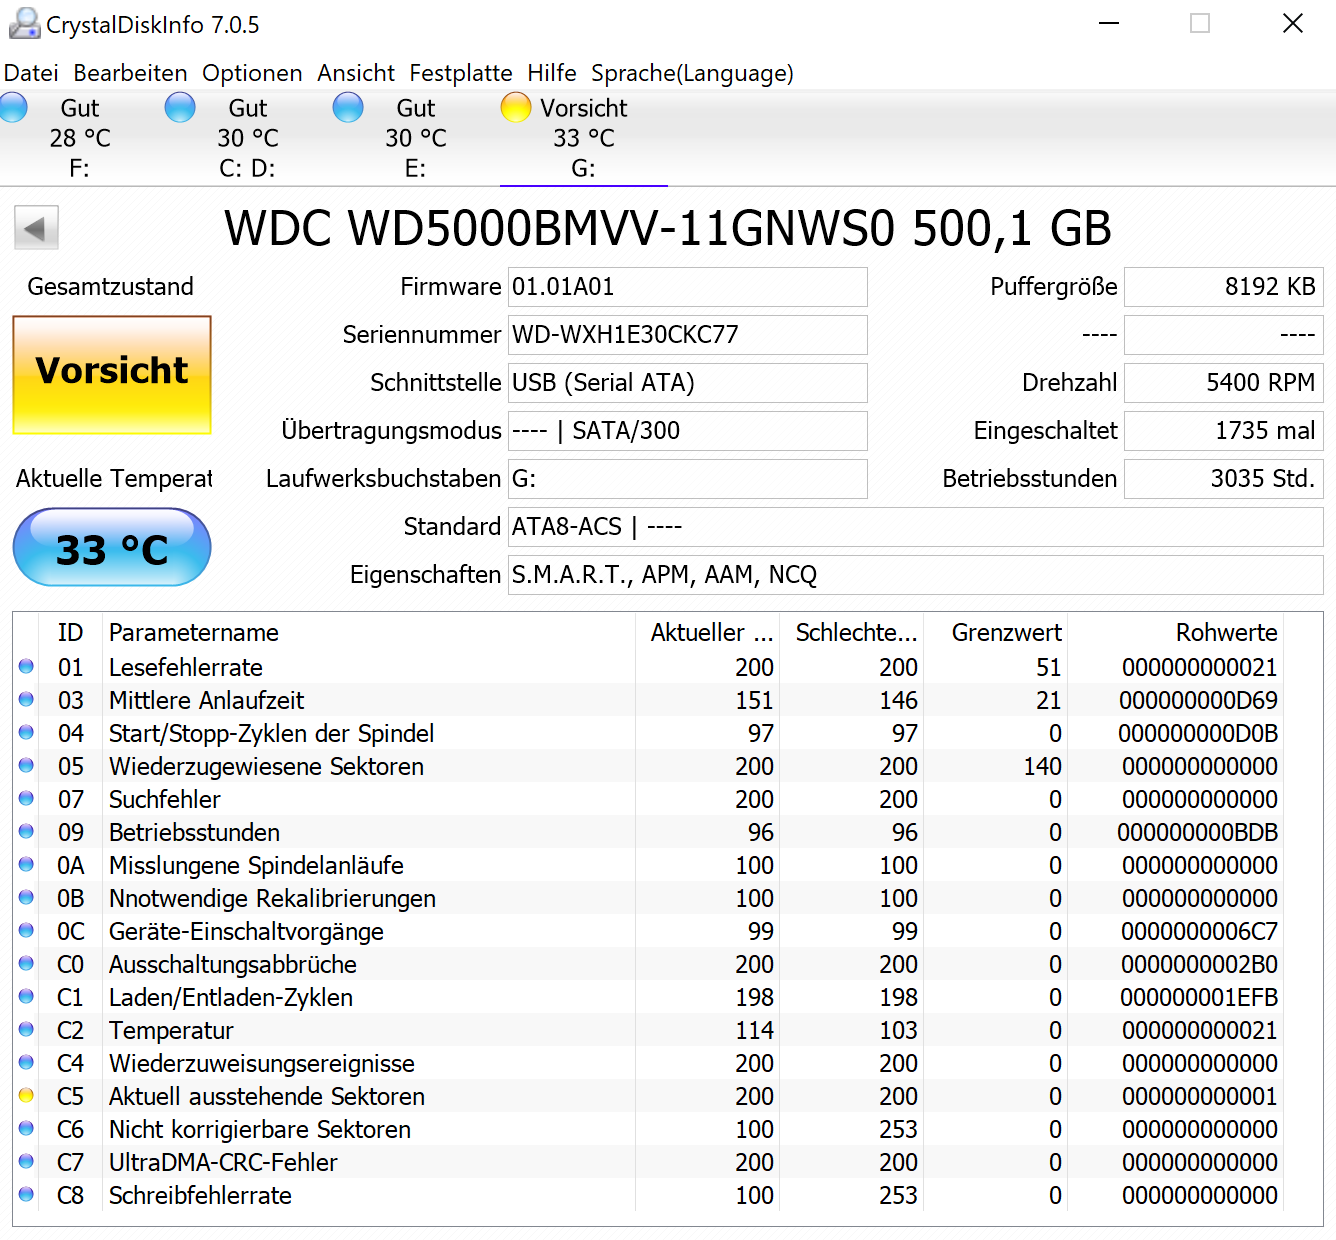Open the Optionen menu
The width and height of the screenshot is (1336, 1240).
(x=252, y=73)
